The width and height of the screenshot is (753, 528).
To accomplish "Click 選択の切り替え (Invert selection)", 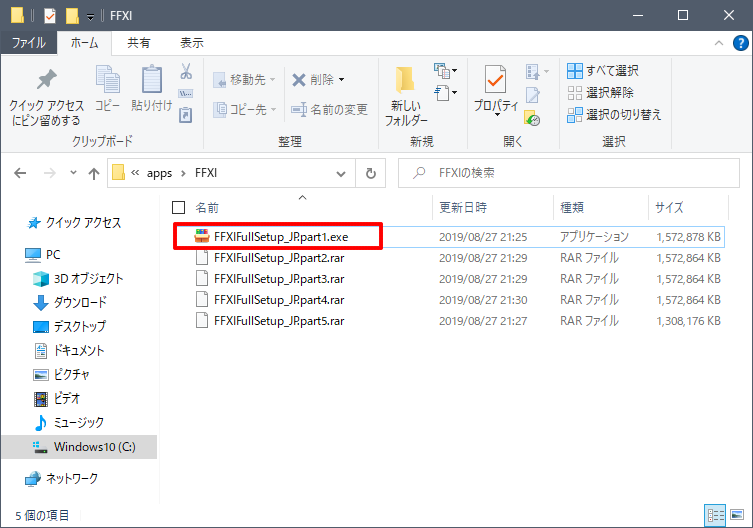I will pyautogui.click(x=614, y=114).
